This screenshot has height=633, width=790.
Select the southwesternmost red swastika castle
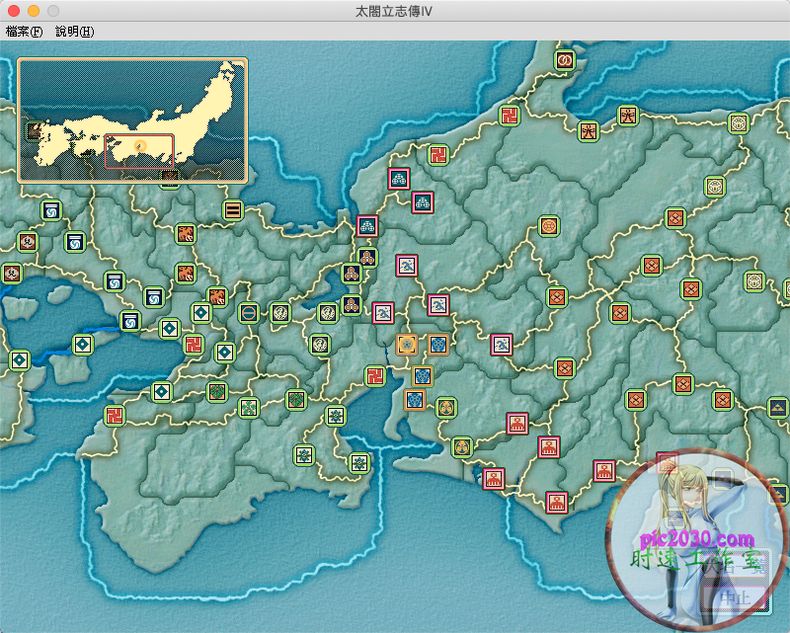click(x=115, y=415)
